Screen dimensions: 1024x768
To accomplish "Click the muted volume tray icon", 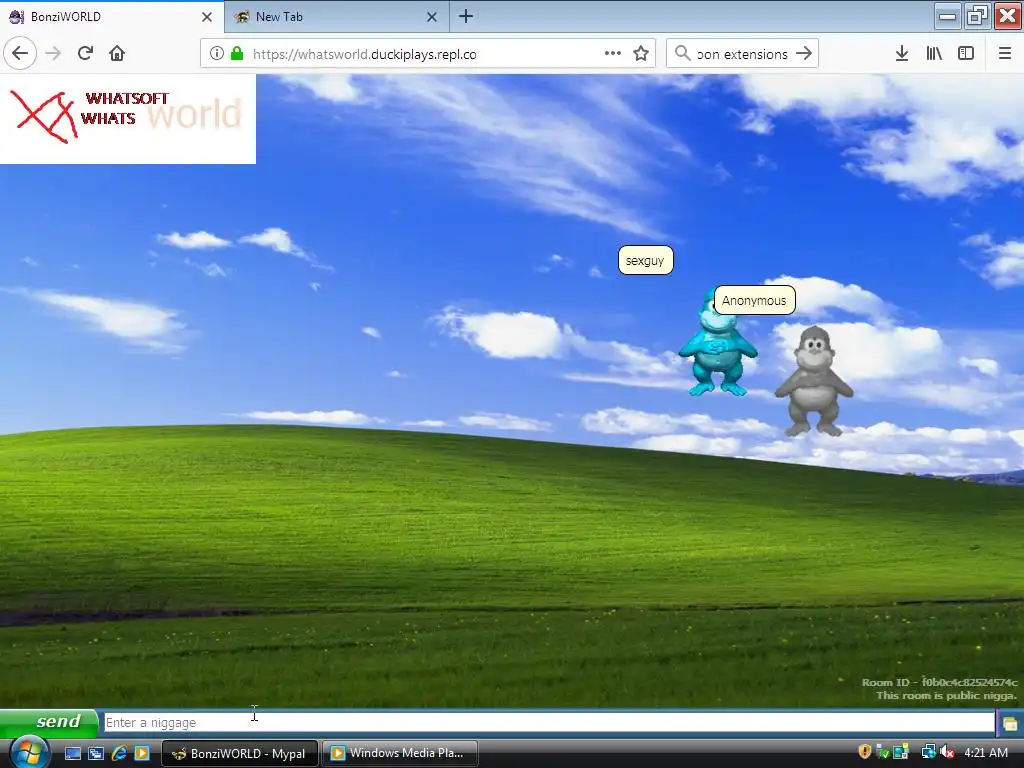I will 948,752.
